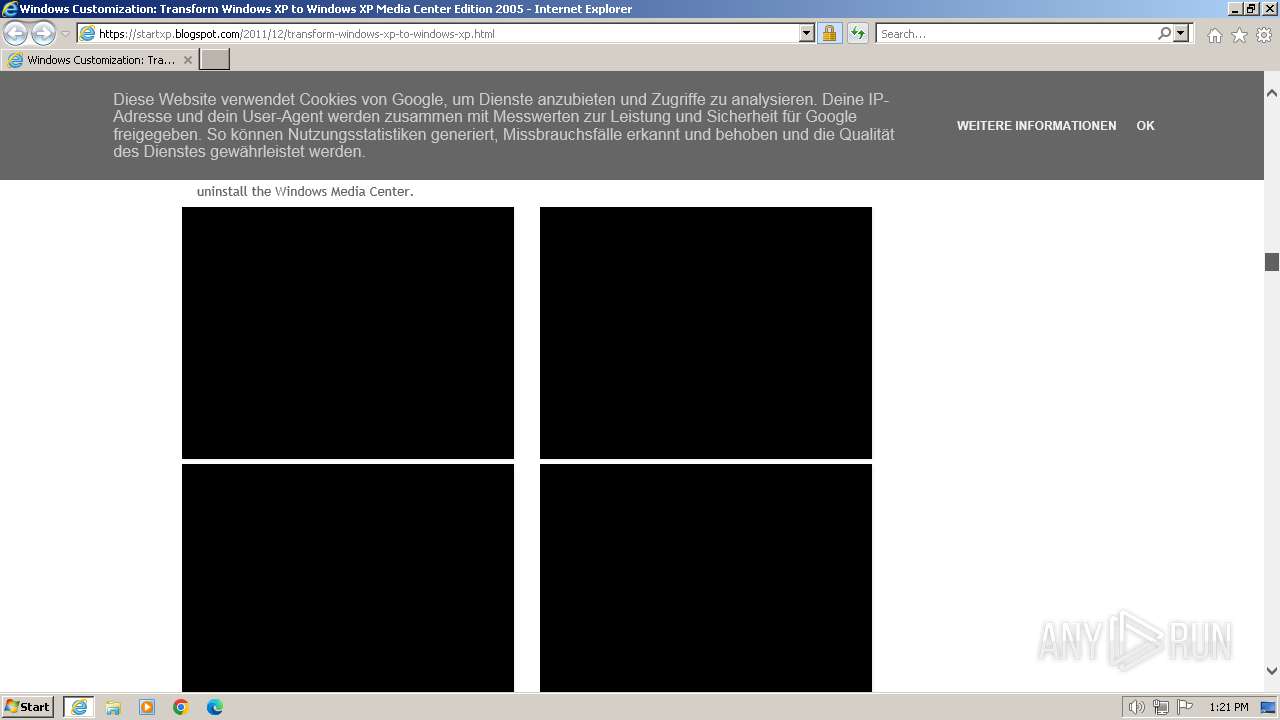Open the bottom-right black image thumbnail
Viewport: 1280px width, 720px height.
706,578
